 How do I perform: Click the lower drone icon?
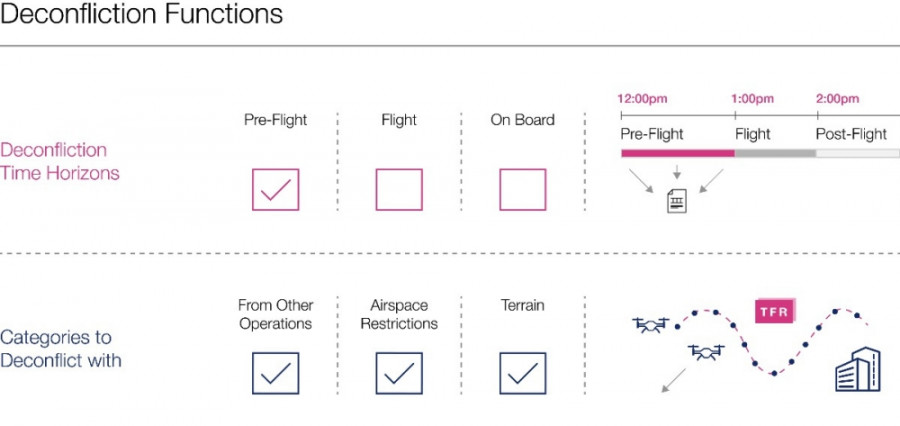(x=706, y=351)
